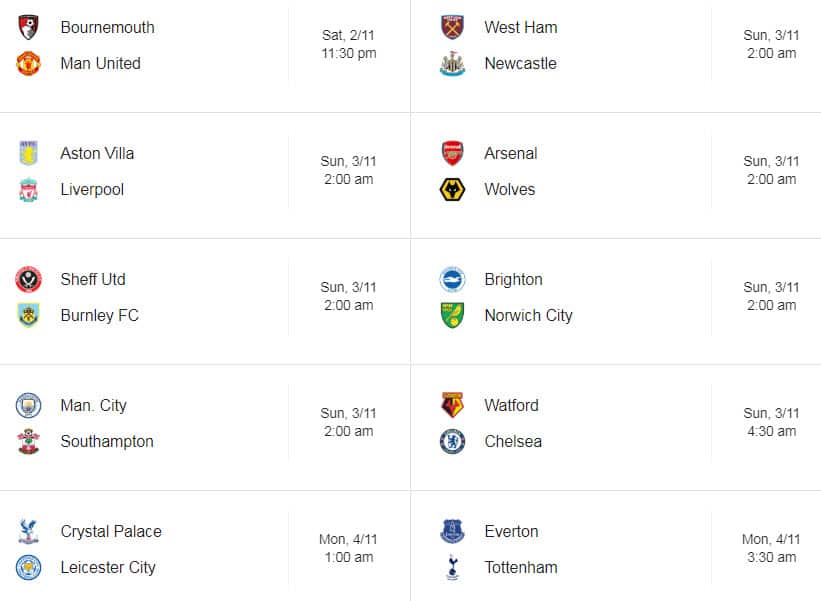Viewport: 821px width, 601px height.
Task: Click the Sheff Utd team name
Action: pyautogui.click(x=93, y=279)
